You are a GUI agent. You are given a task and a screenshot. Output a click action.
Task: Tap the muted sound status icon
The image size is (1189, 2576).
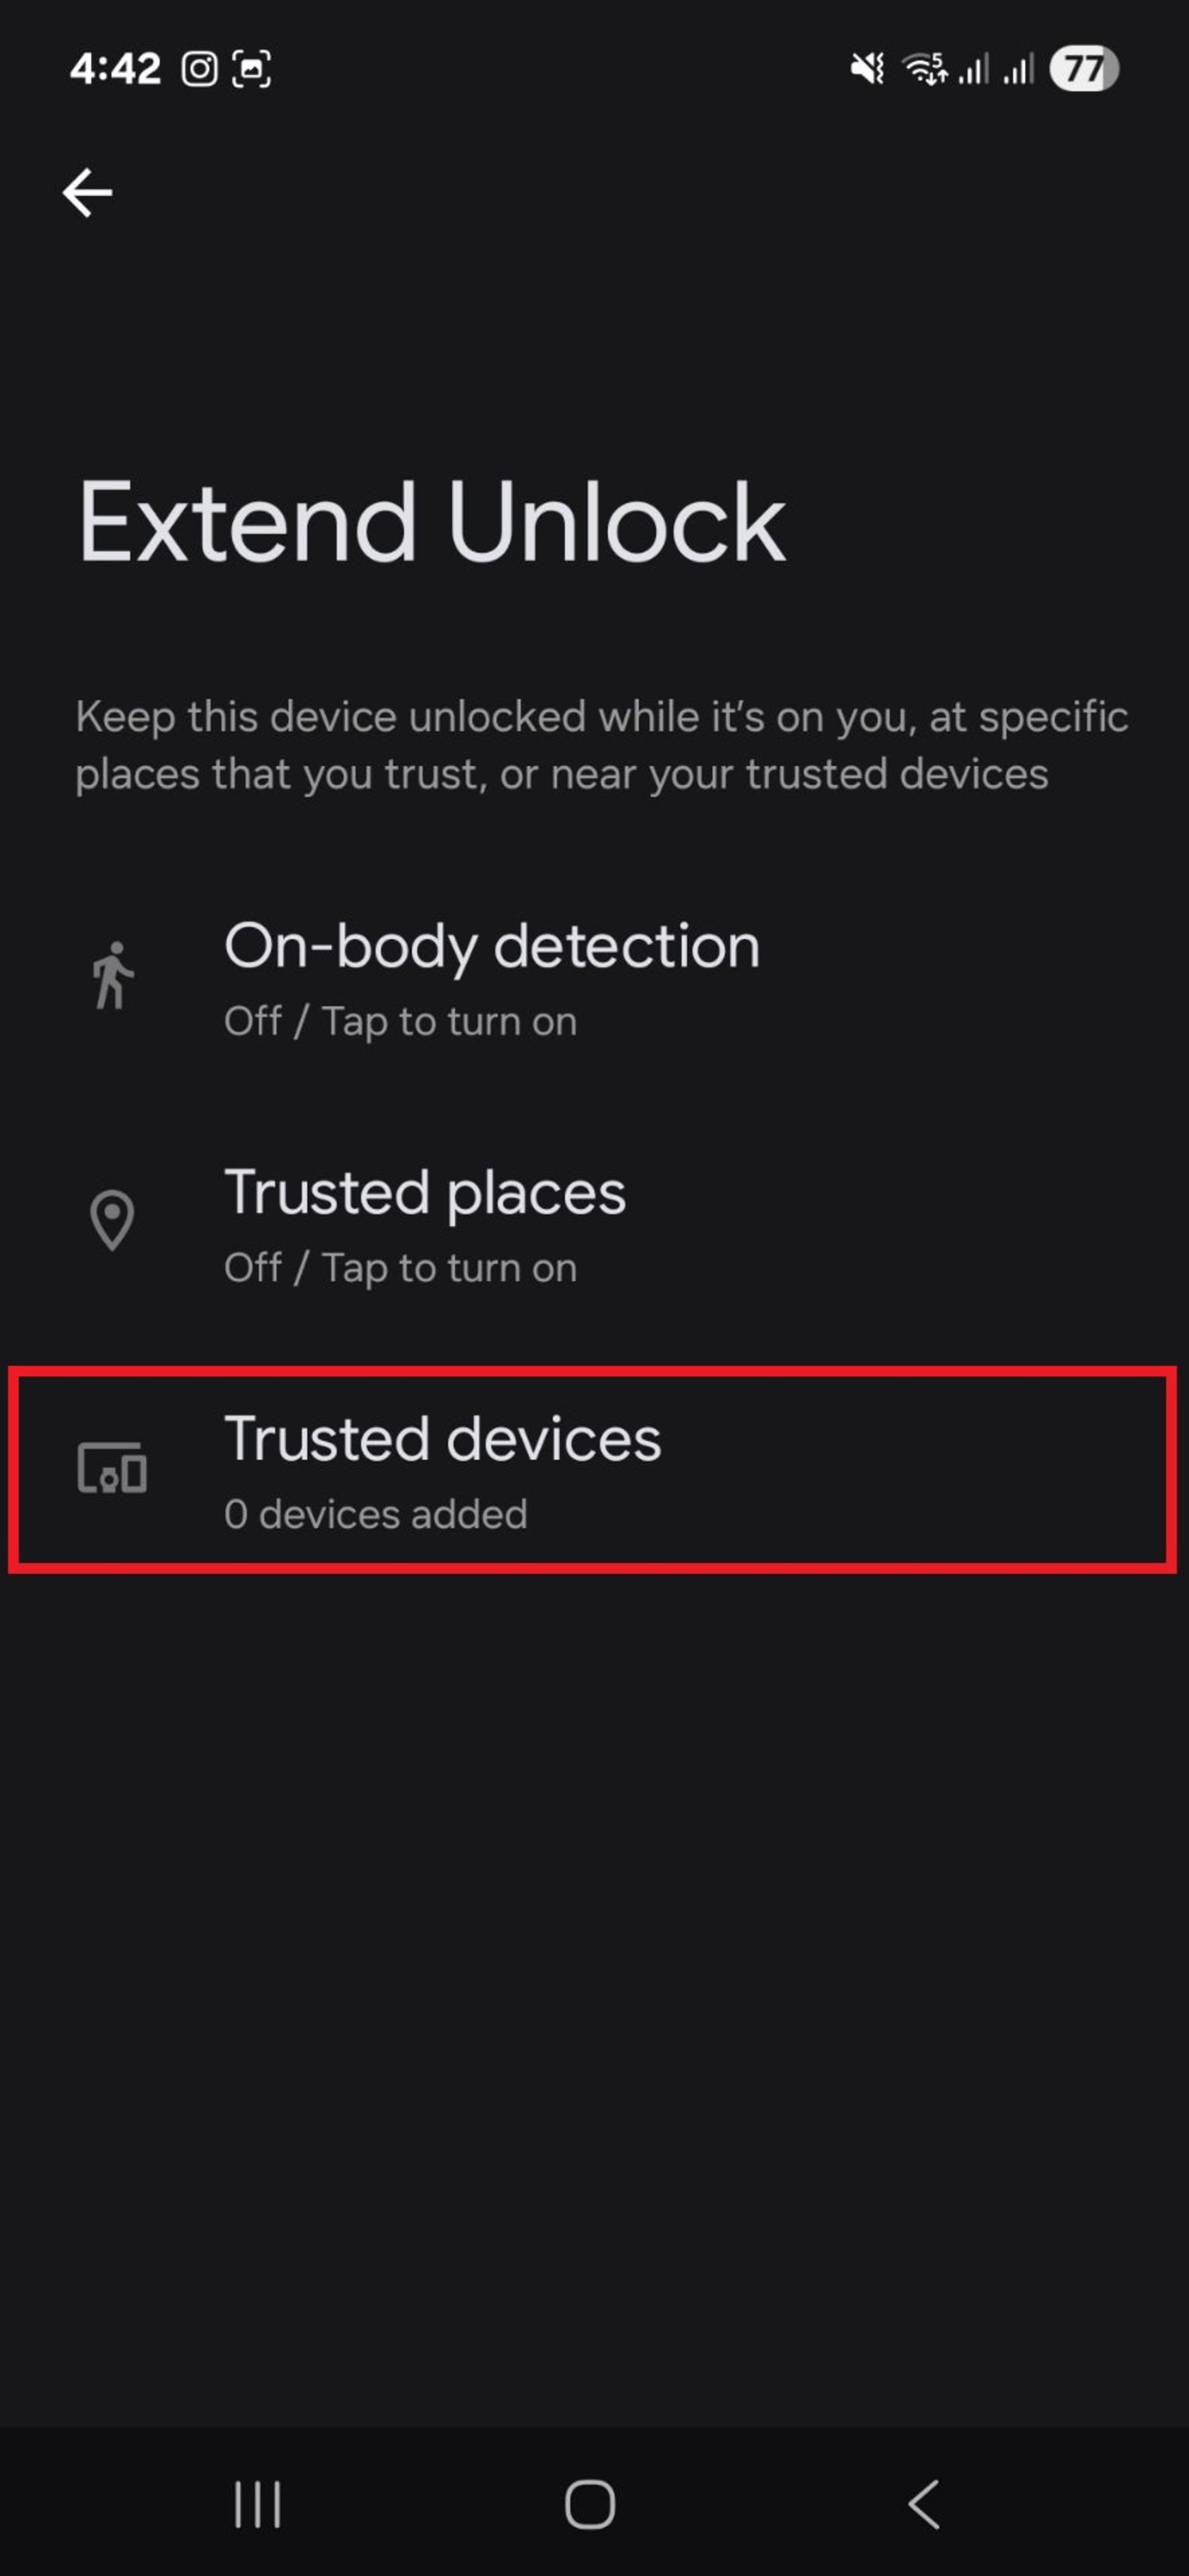click(x=867, y=69)
